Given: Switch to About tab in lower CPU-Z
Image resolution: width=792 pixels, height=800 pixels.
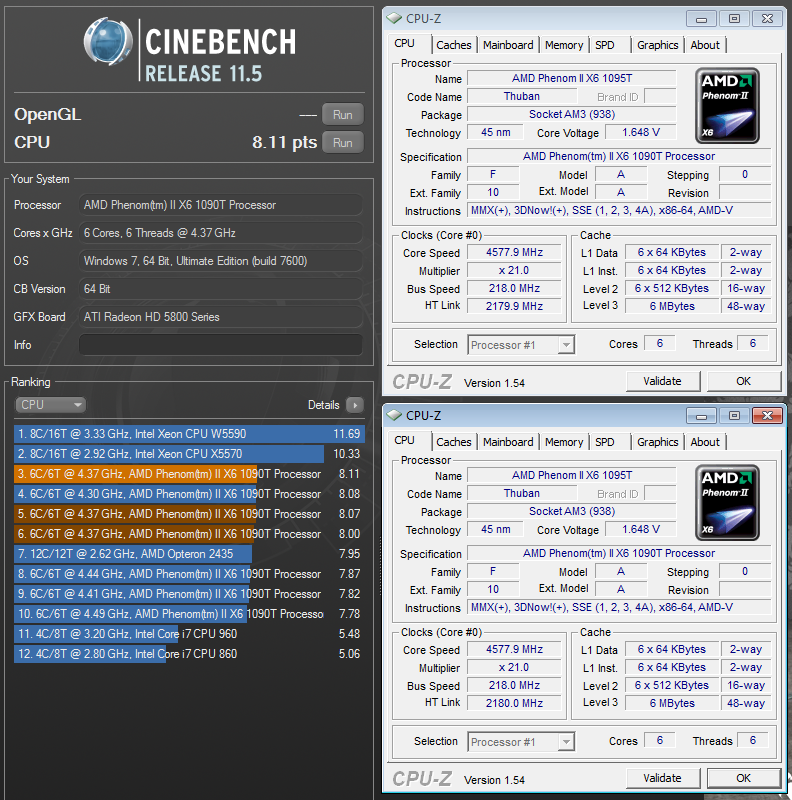Looking at the screenshot, I should tap(705, 442).
